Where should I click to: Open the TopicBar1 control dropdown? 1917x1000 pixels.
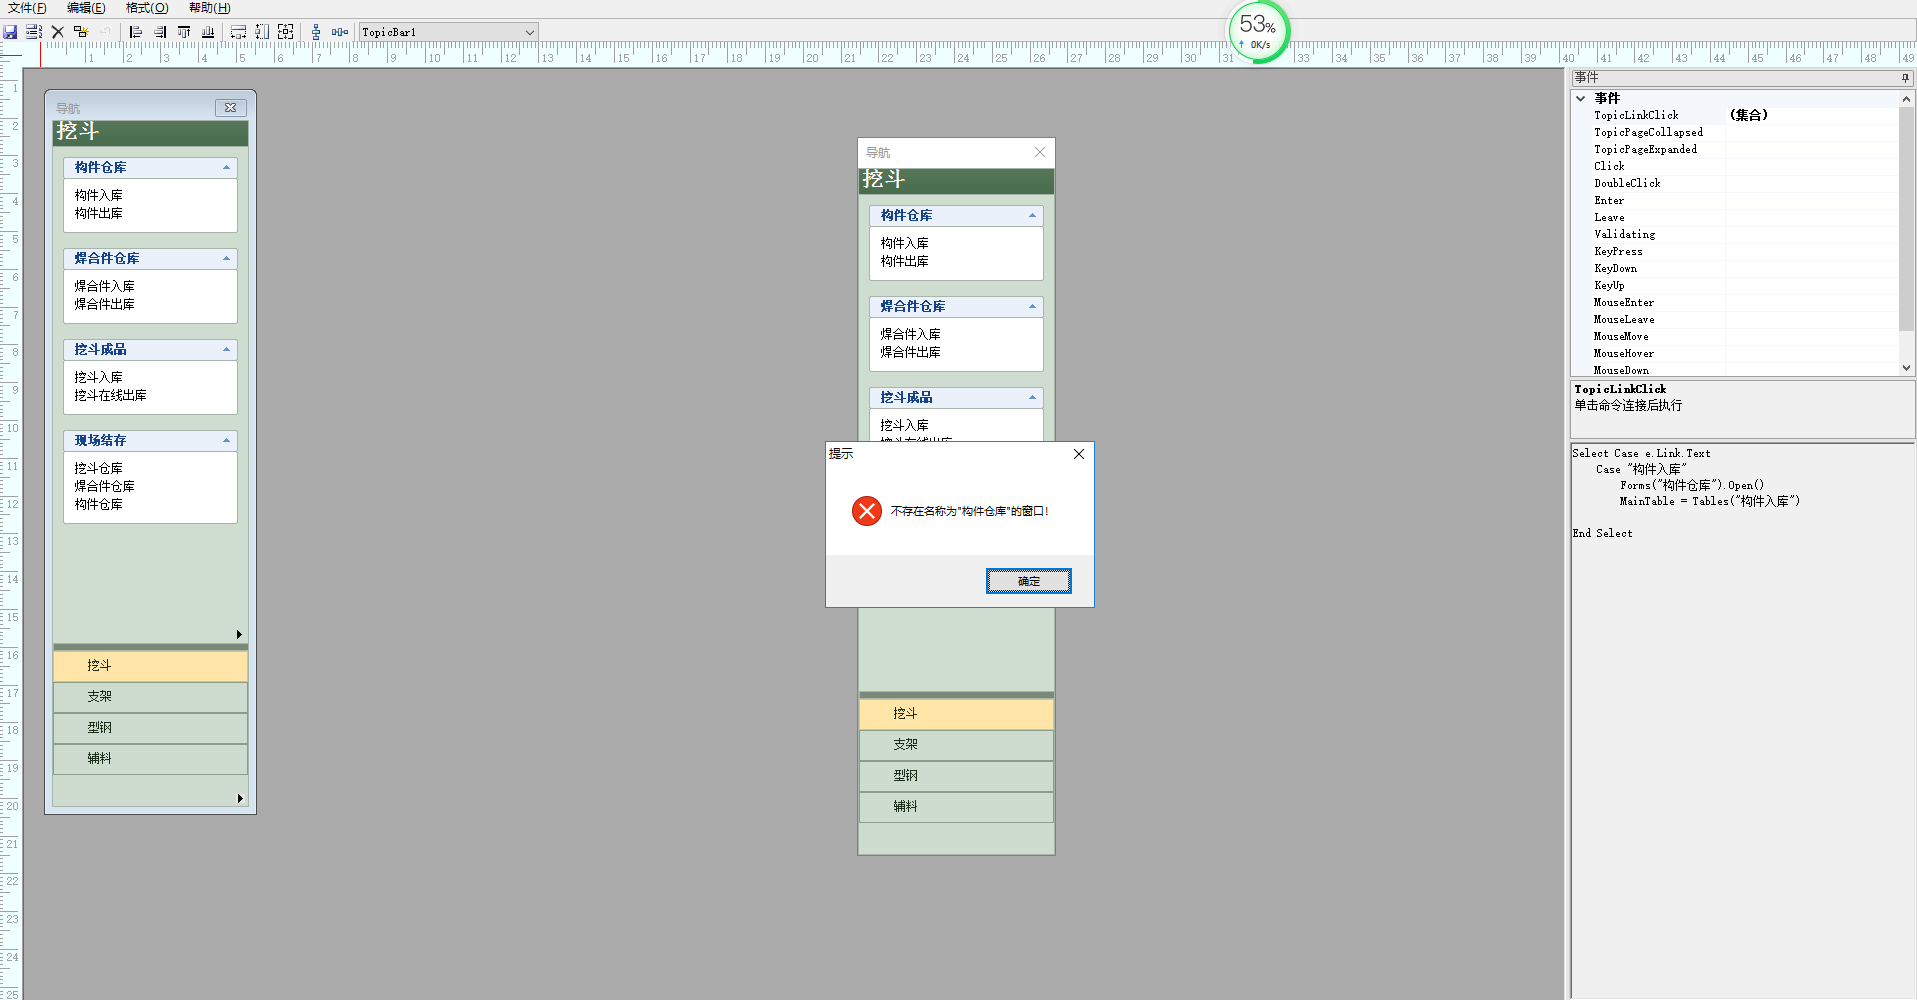pyautogui.click(x=529, y=32)
